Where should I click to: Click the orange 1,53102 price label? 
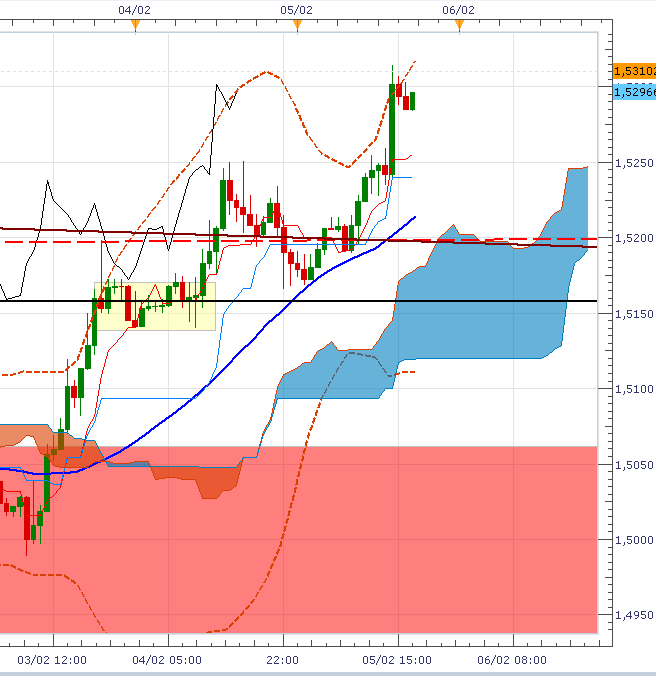point(634,71)
